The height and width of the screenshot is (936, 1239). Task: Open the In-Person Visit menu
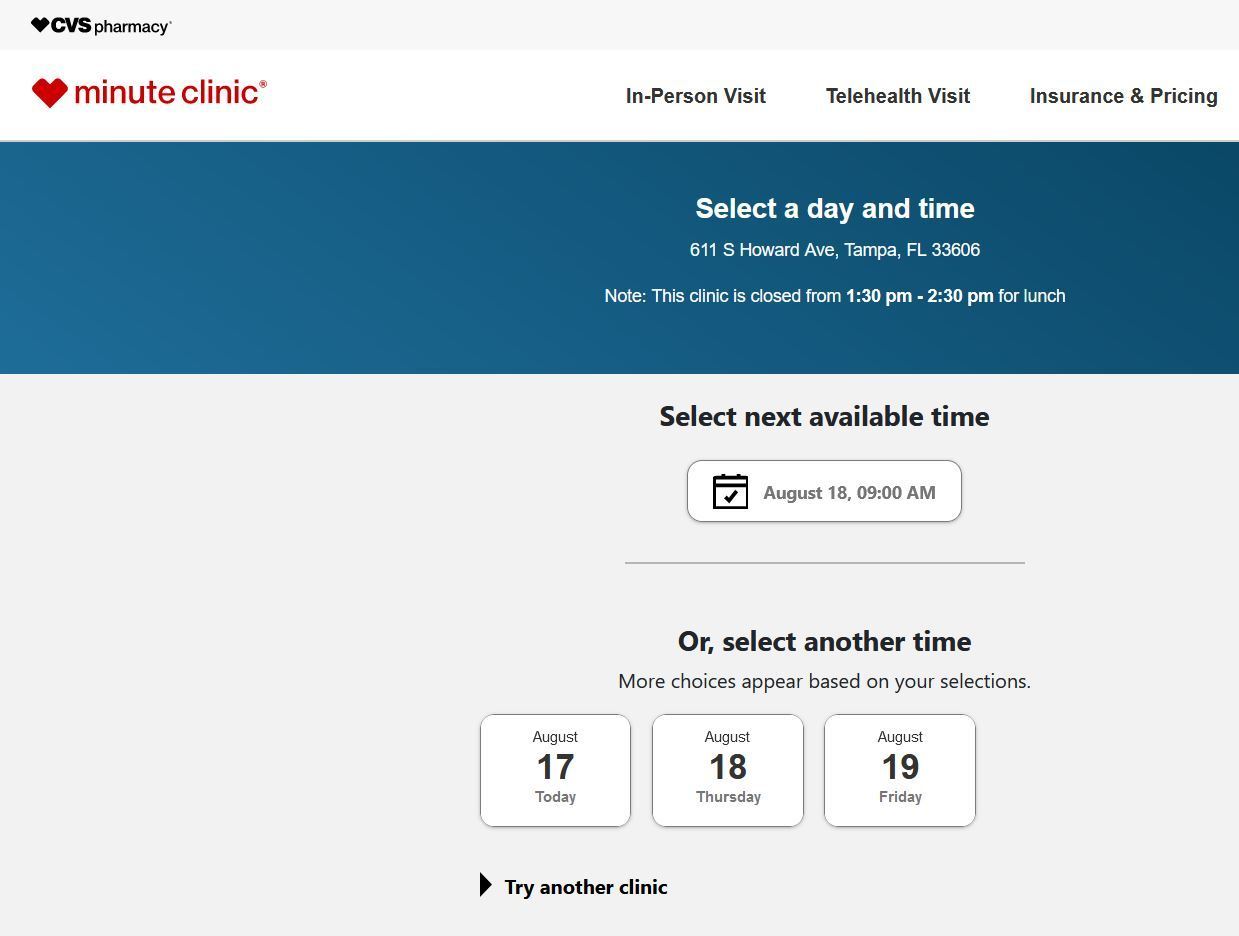pos(695,96)
